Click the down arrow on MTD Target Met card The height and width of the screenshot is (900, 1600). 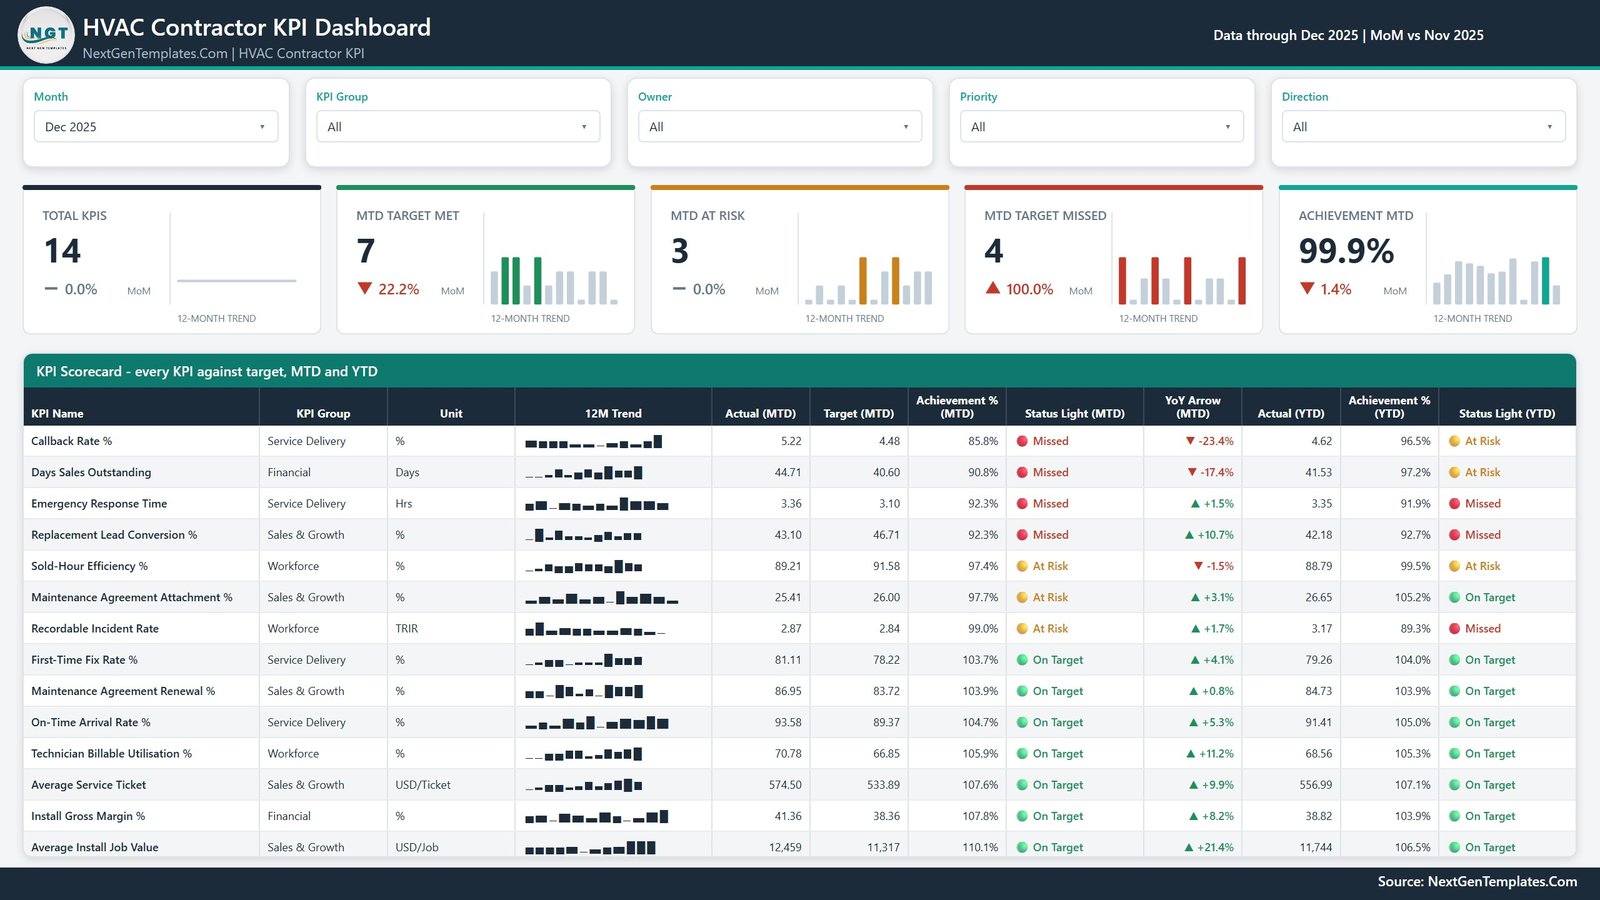365,289
